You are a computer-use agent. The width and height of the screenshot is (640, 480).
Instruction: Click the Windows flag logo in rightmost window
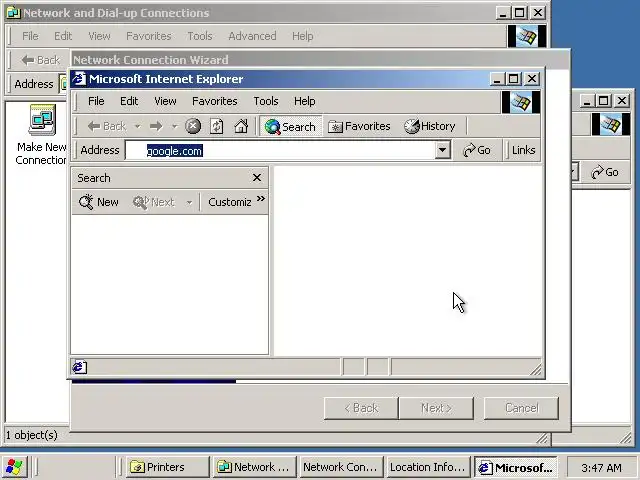click(x=611, y=124)
